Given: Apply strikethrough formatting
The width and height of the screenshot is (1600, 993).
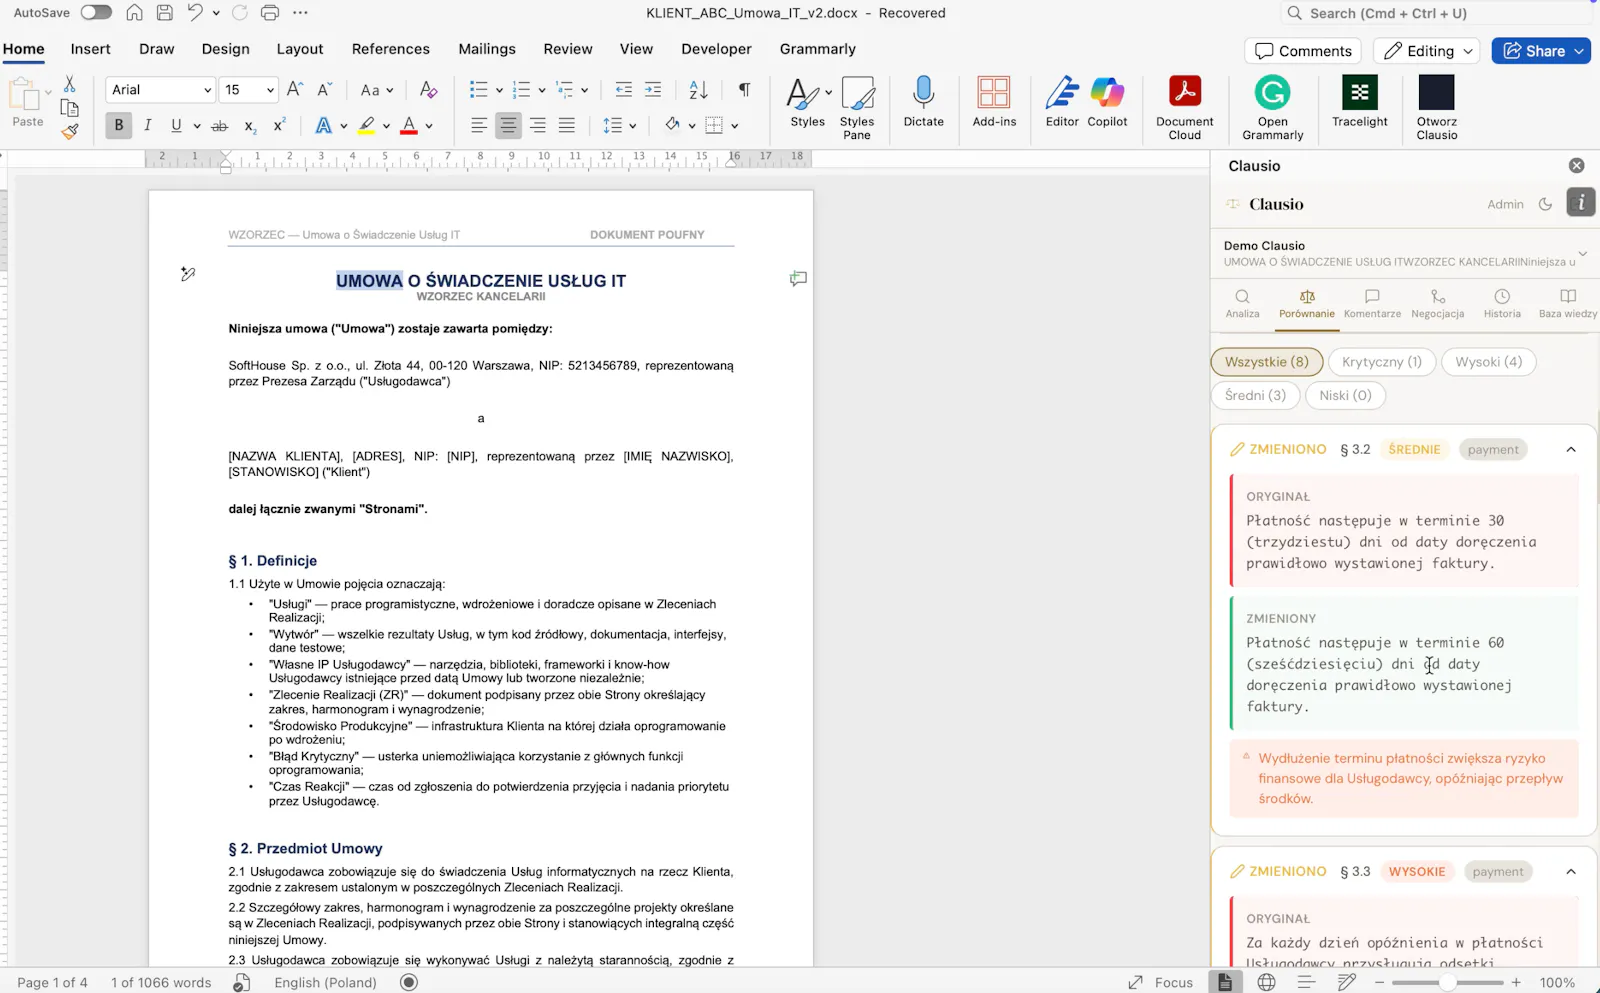Looking at the screenshot, I should tap(220, 126).
